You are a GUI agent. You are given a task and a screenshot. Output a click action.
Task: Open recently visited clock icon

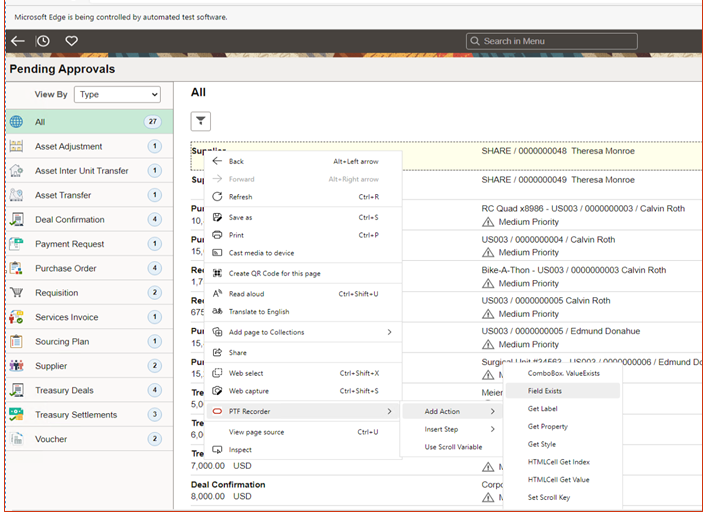pos(43,41)
